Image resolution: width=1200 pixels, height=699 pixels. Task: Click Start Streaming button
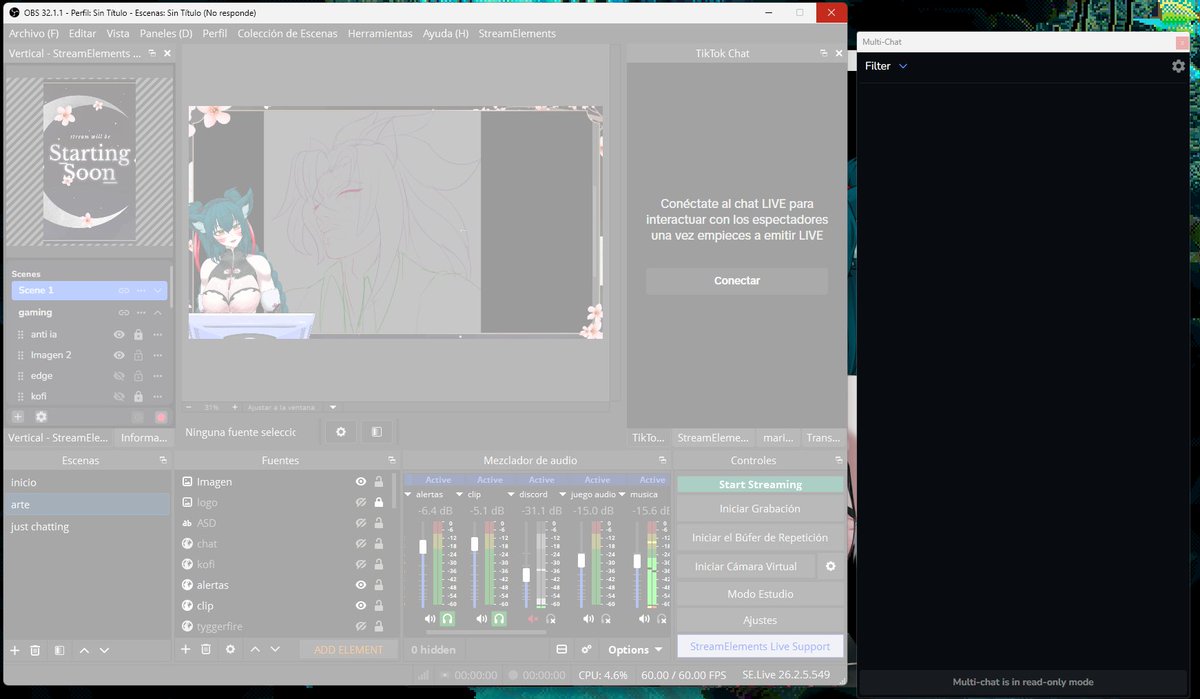760,484
